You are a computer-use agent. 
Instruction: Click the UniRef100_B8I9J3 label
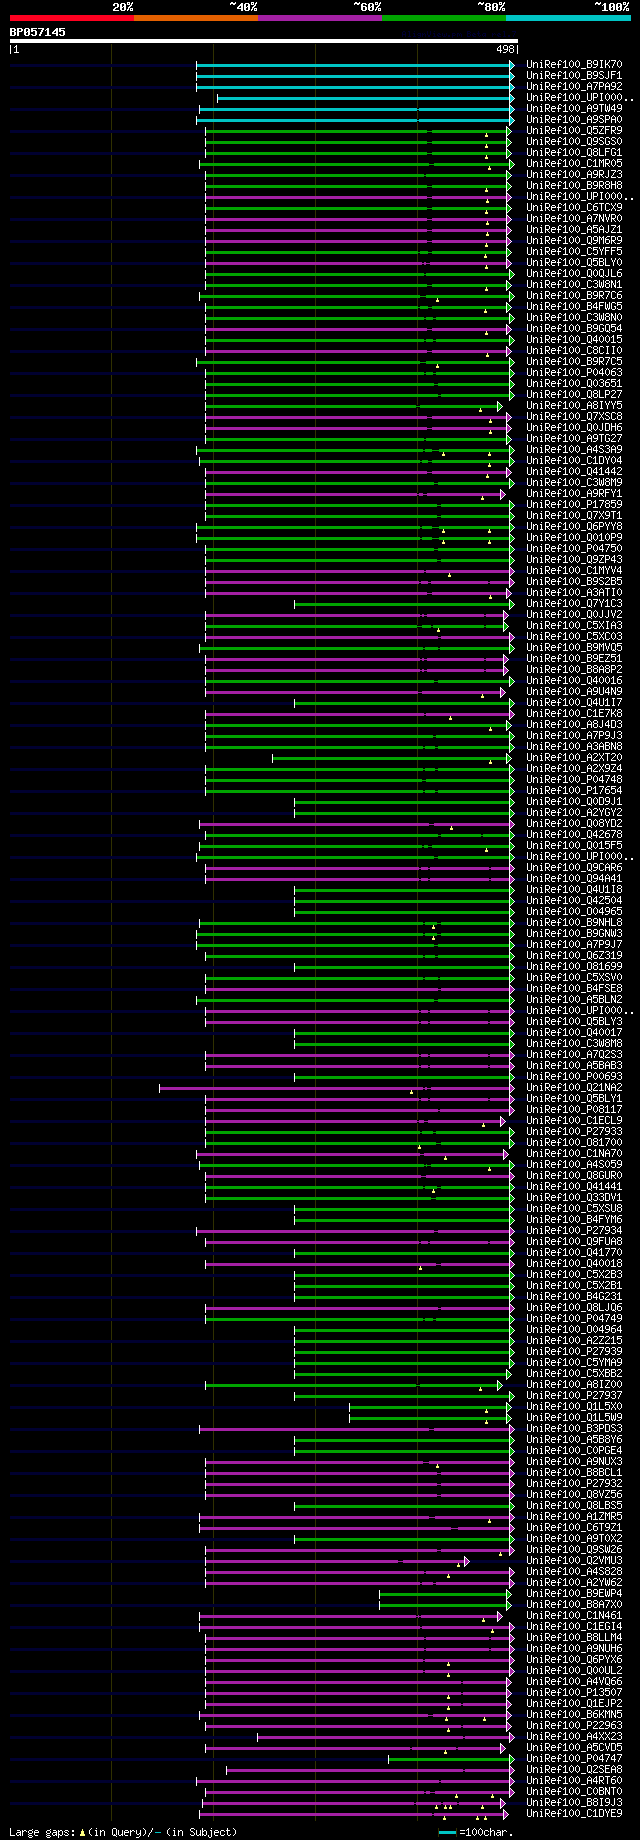pos(574,1803)
